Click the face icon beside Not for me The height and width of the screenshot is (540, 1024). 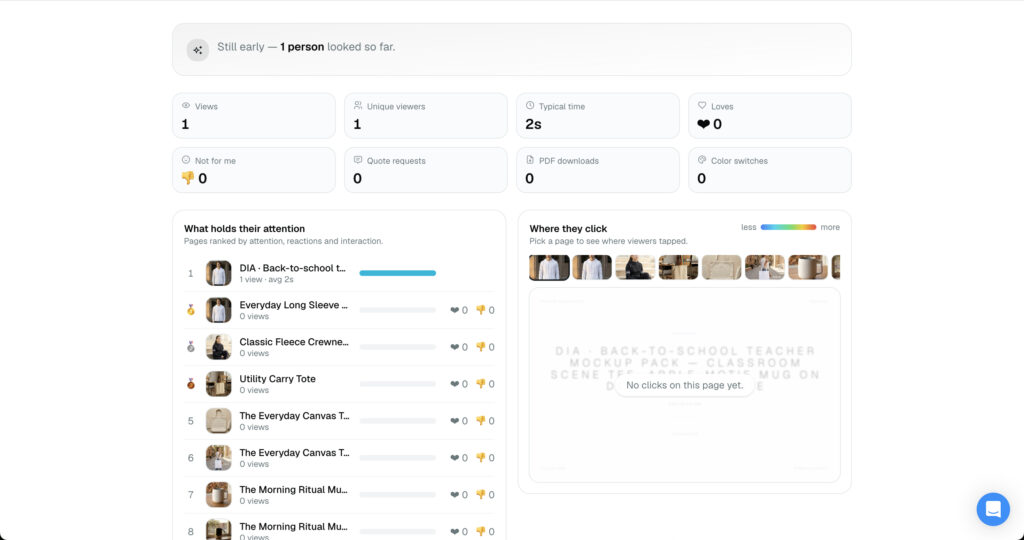point(186,160)
